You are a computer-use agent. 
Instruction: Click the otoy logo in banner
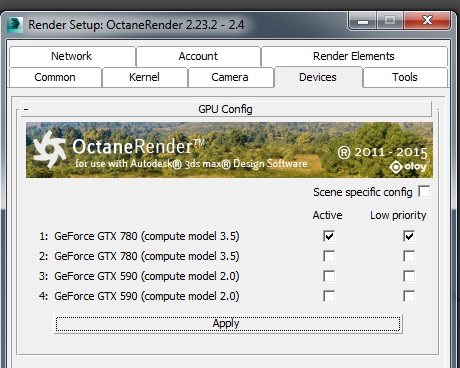[408, 166]
